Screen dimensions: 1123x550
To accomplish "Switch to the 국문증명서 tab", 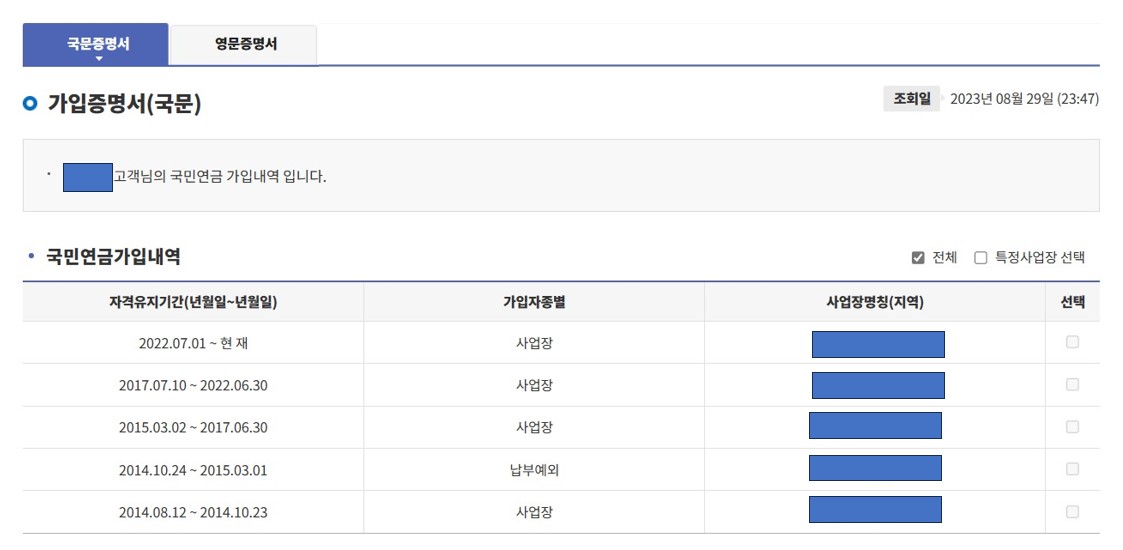I will point(96,44).
